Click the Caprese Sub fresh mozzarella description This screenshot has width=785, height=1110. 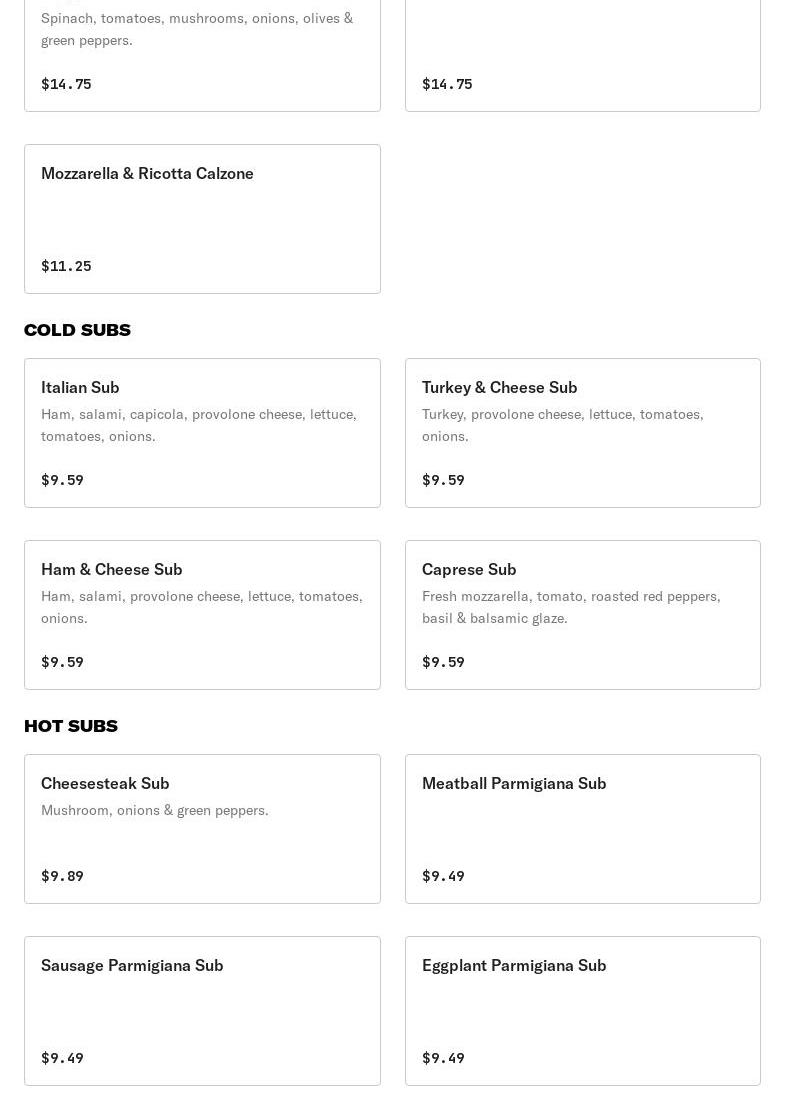[571, 607]
